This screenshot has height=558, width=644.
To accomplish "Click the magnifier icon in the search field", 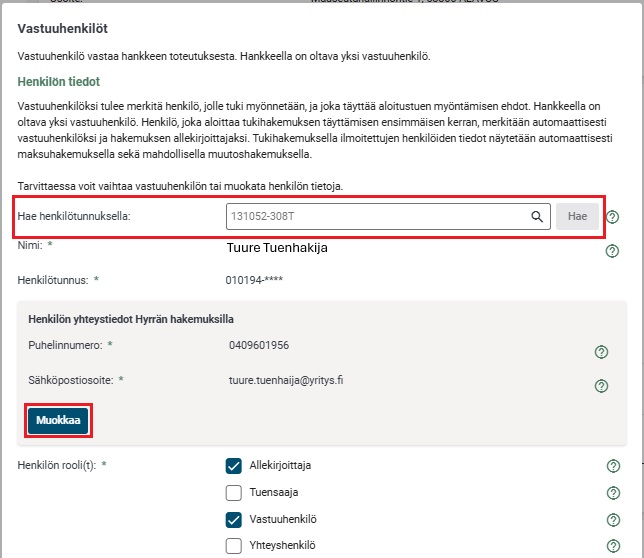I will pos(537,216).
